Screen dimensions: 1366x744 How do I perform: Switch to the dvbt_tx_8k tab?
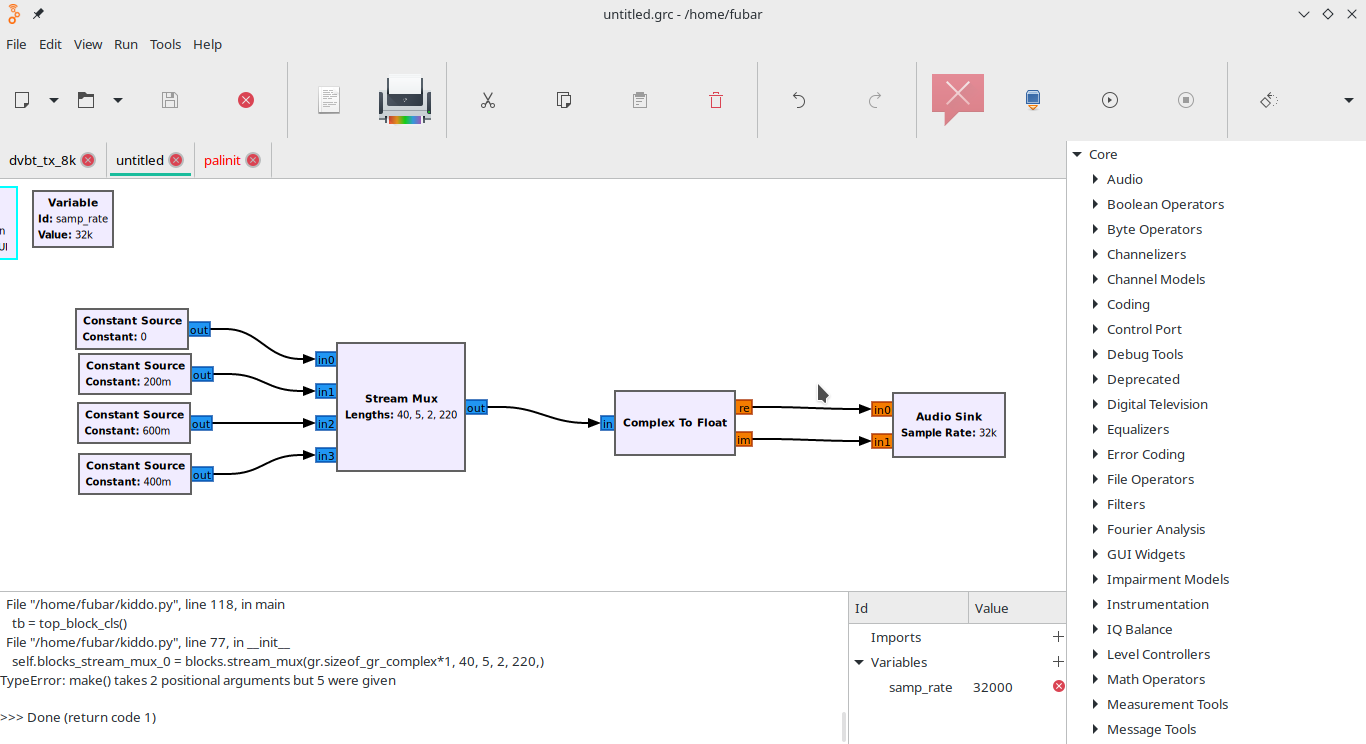pyautogui.click(x=42, y=160)
